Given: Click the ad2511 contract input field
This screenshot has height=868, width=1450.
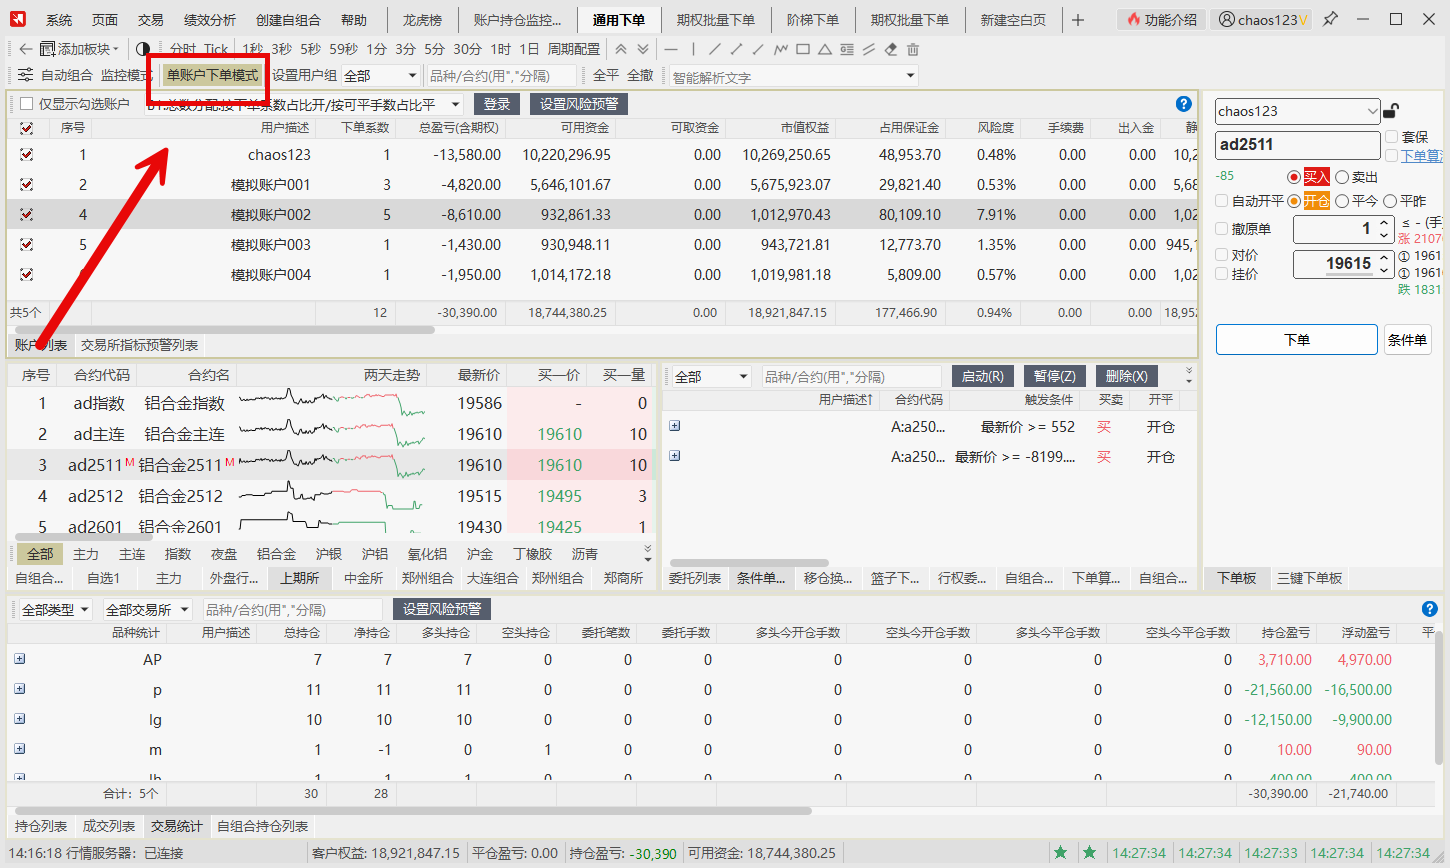Looking at the screenshot, I should [x=1297, y=144].
